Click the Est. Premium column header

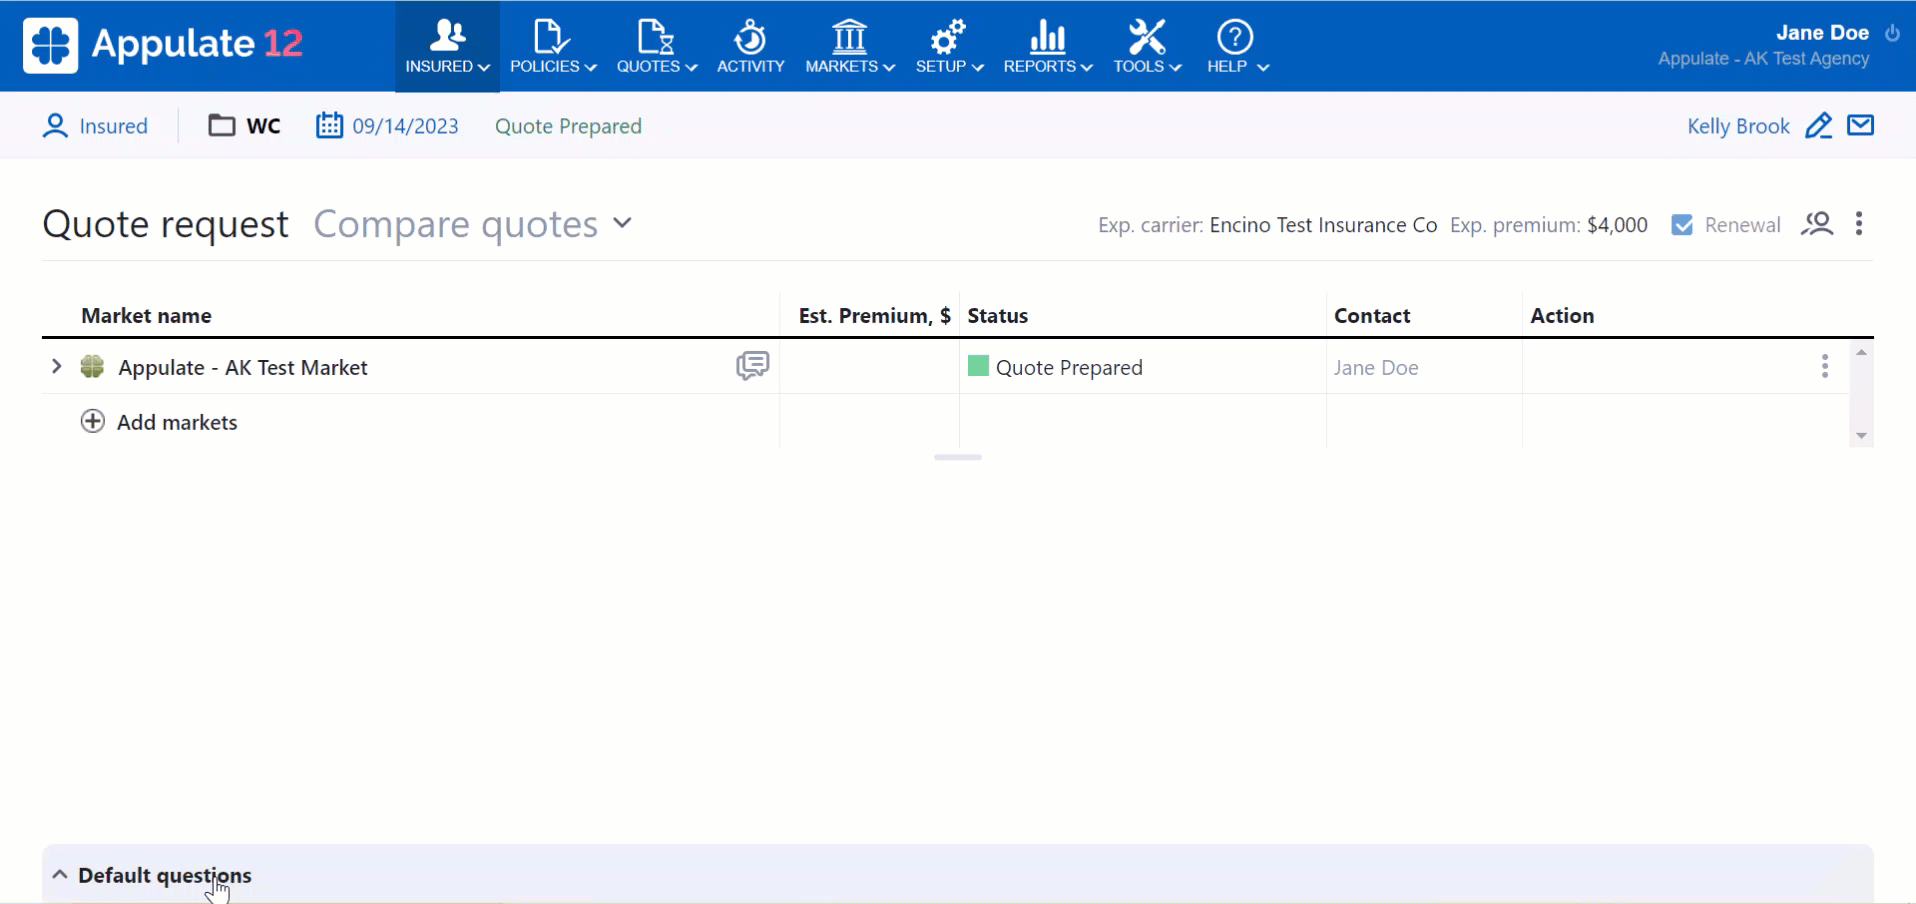click(x=874, y=316)
